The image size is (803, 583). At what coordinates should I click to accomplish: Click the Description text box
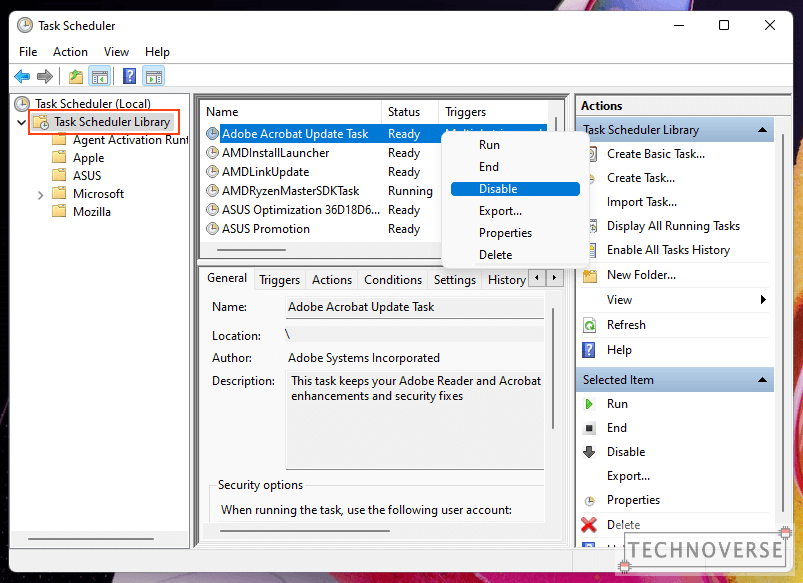pyautogui.click(x=414, y=420)
